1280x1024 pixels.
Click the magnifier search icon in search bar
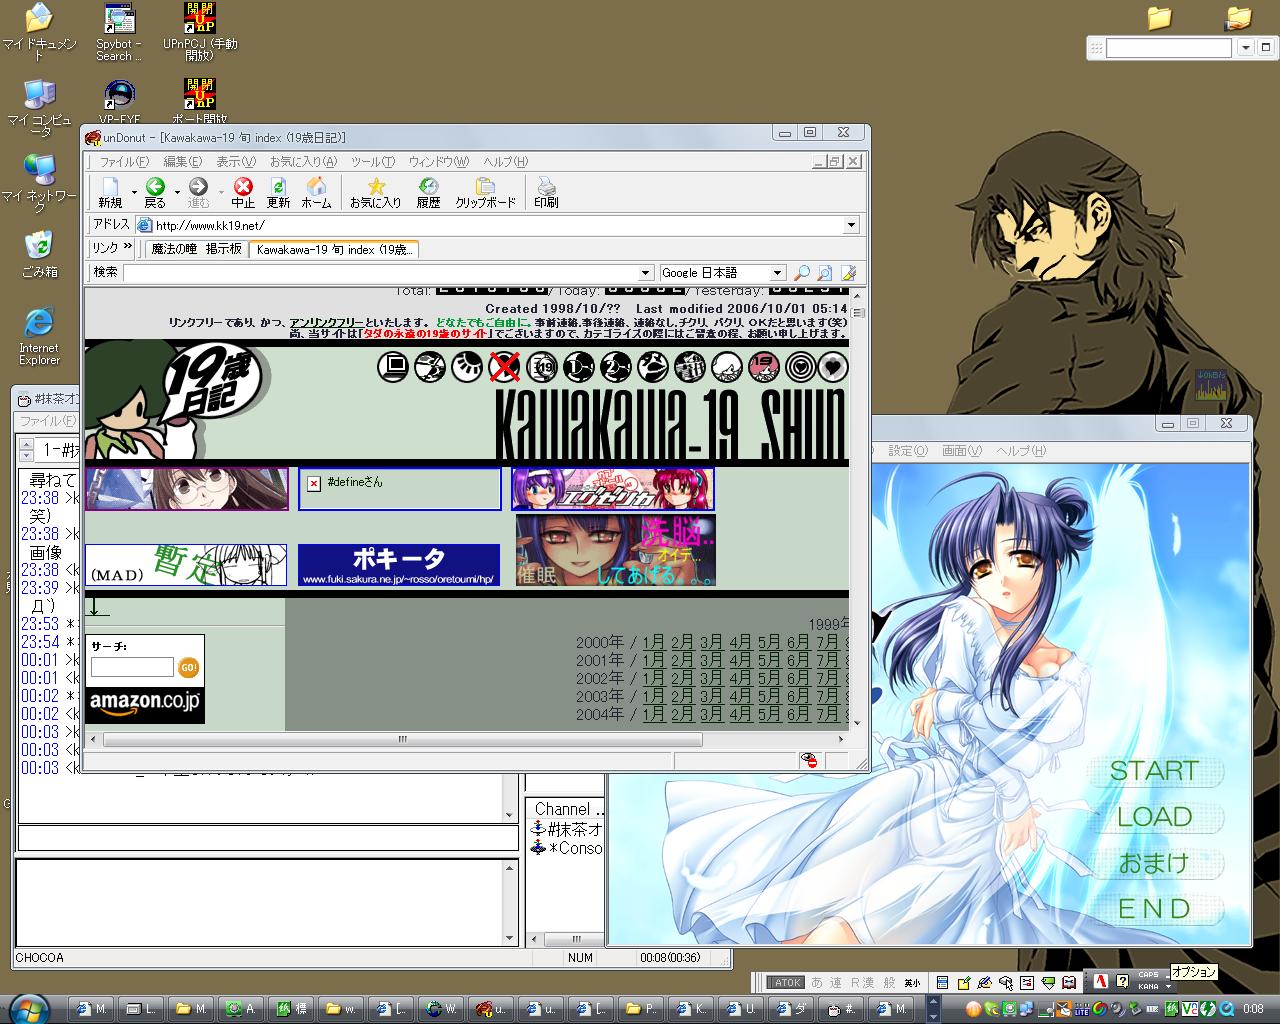801,273
